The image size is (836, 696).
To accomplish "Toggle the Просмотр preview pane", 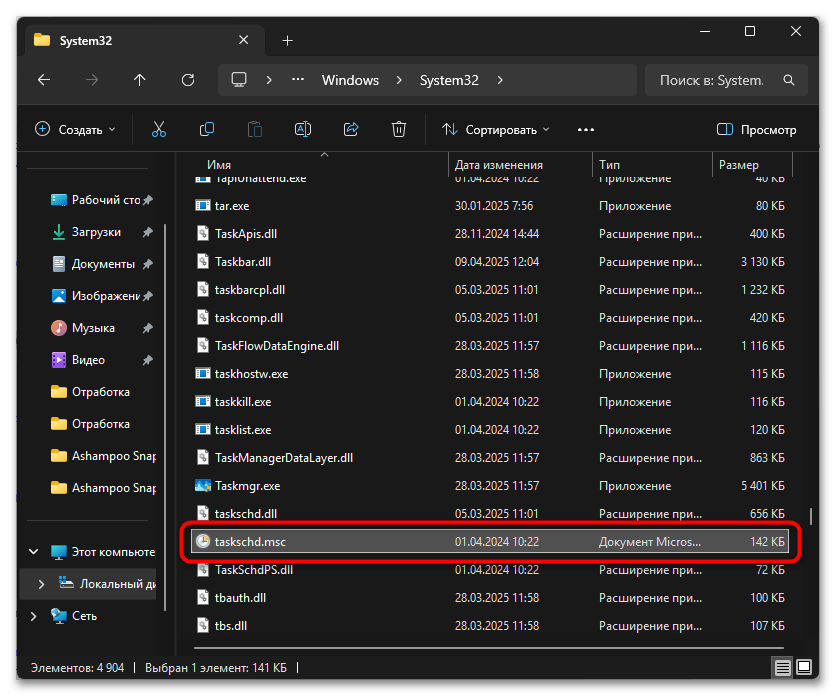I will (x=757, y=130).
